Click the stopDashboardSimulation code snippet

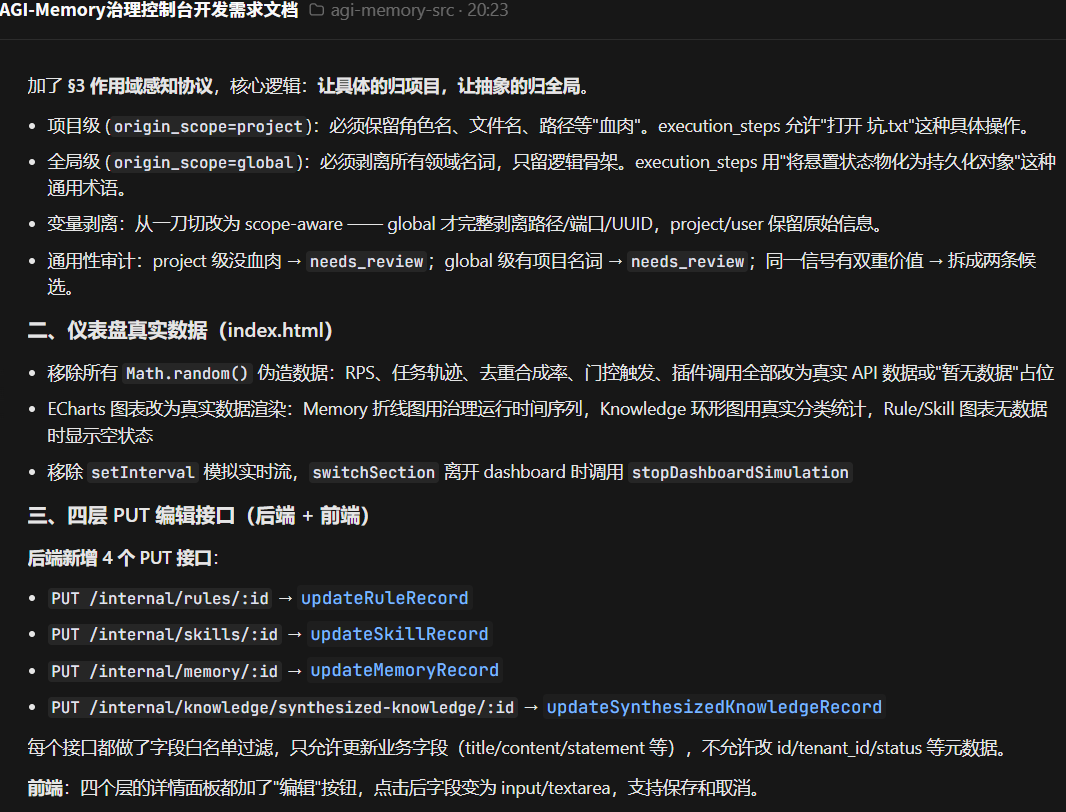point(740,472)
